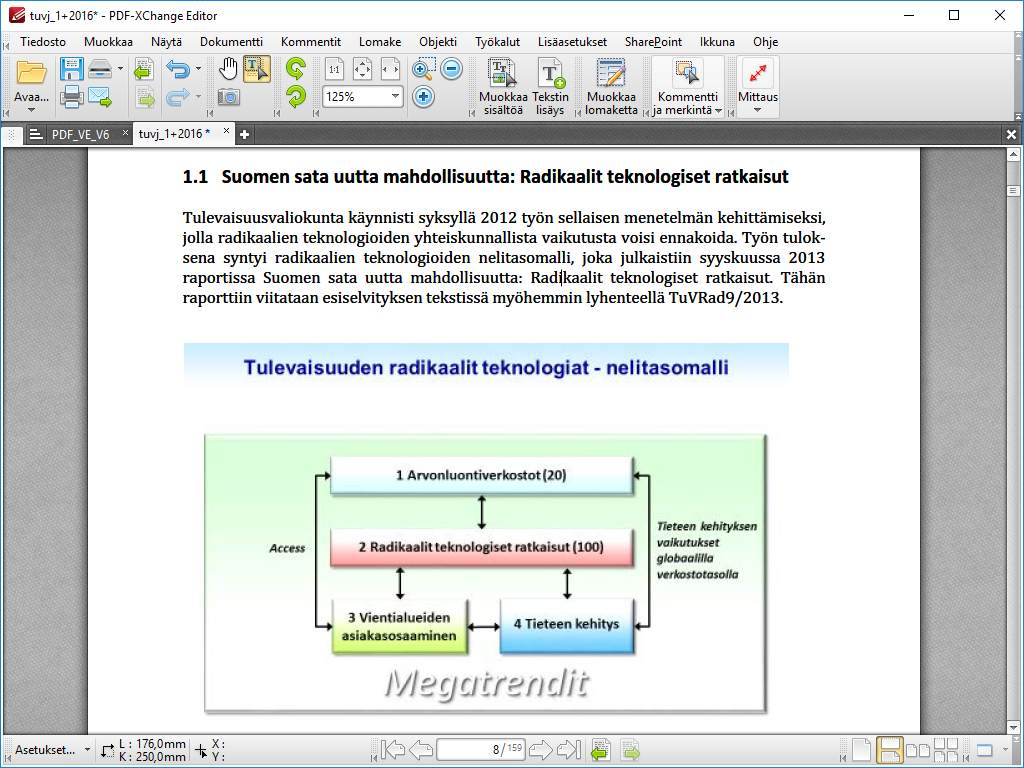Switch to the PDF_VE_V6 document tab
The image size is (1024, 768).
click(x=80, y=135)
